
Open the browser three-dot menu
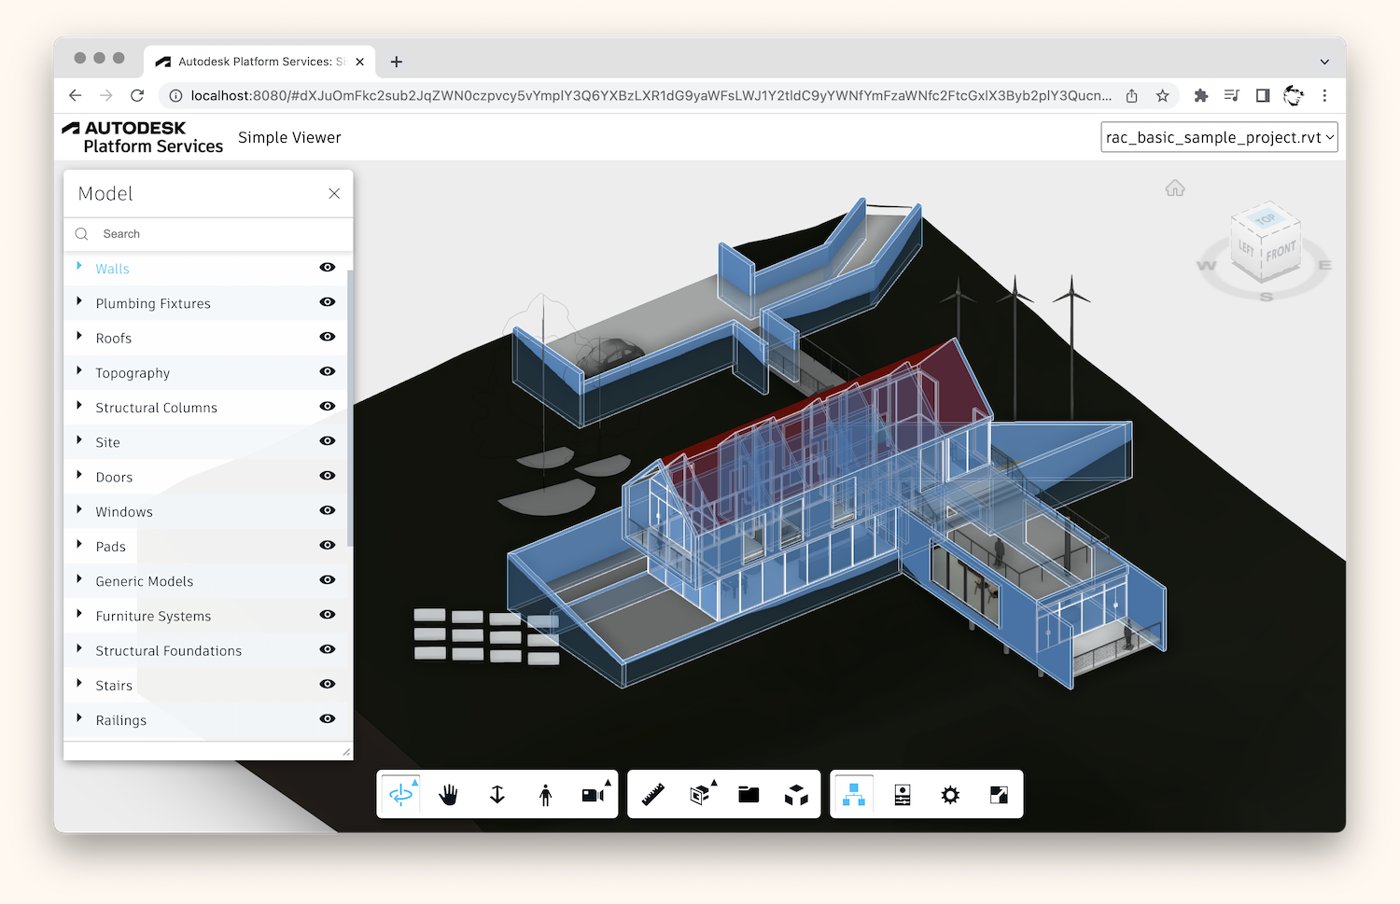[x=1325, y=95]
